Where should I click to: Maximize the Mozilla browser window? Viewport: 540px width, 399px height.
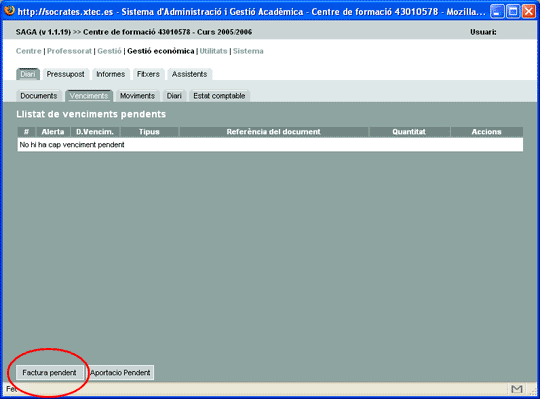[513, 11]
